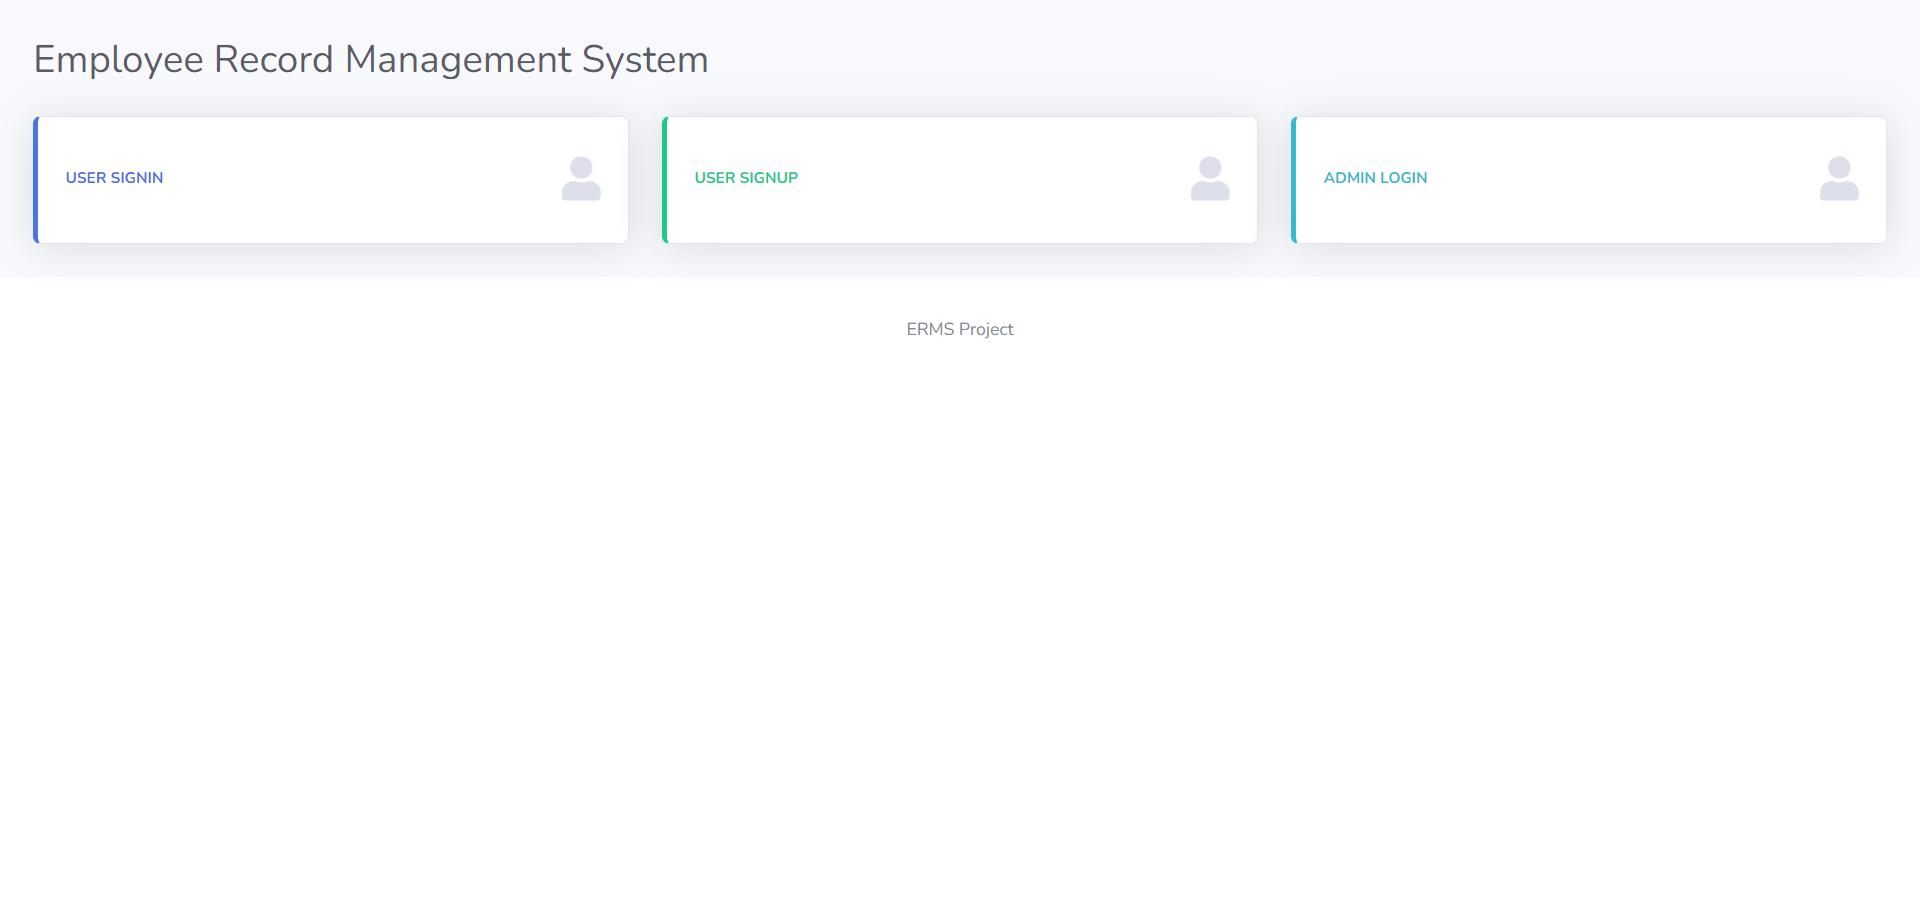Image resolution: width=1920 pixels, height=924 pixels.
Task: Click the ERMS Project footer text
Action: [959, 328]
